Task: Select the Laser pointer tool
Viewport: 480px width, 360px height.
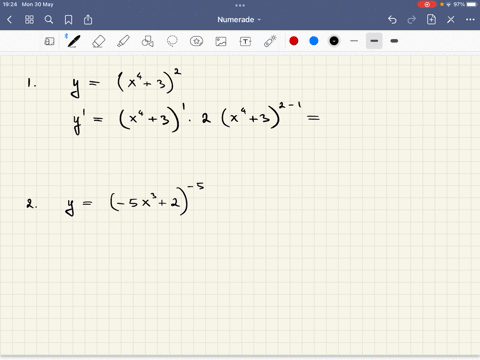Action: coord(270,41)
